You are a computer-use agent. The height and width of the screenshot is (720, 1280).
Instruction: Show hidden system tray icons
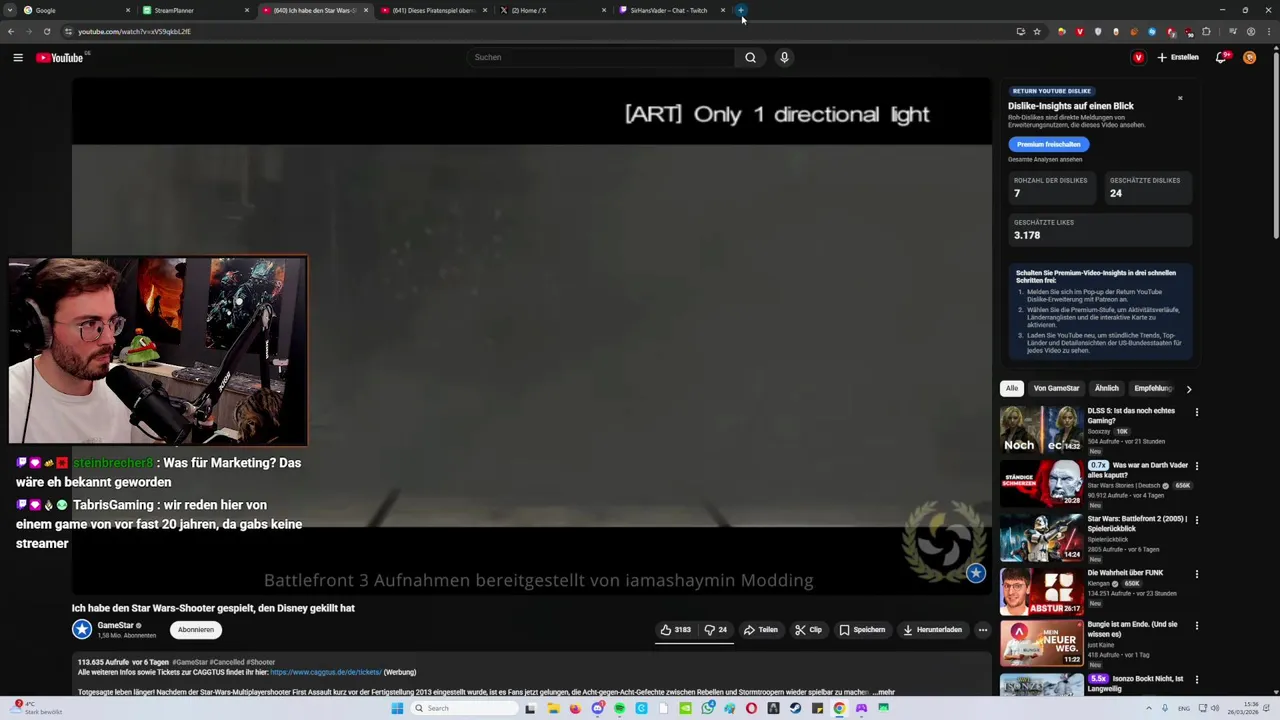click(1148, 708)
